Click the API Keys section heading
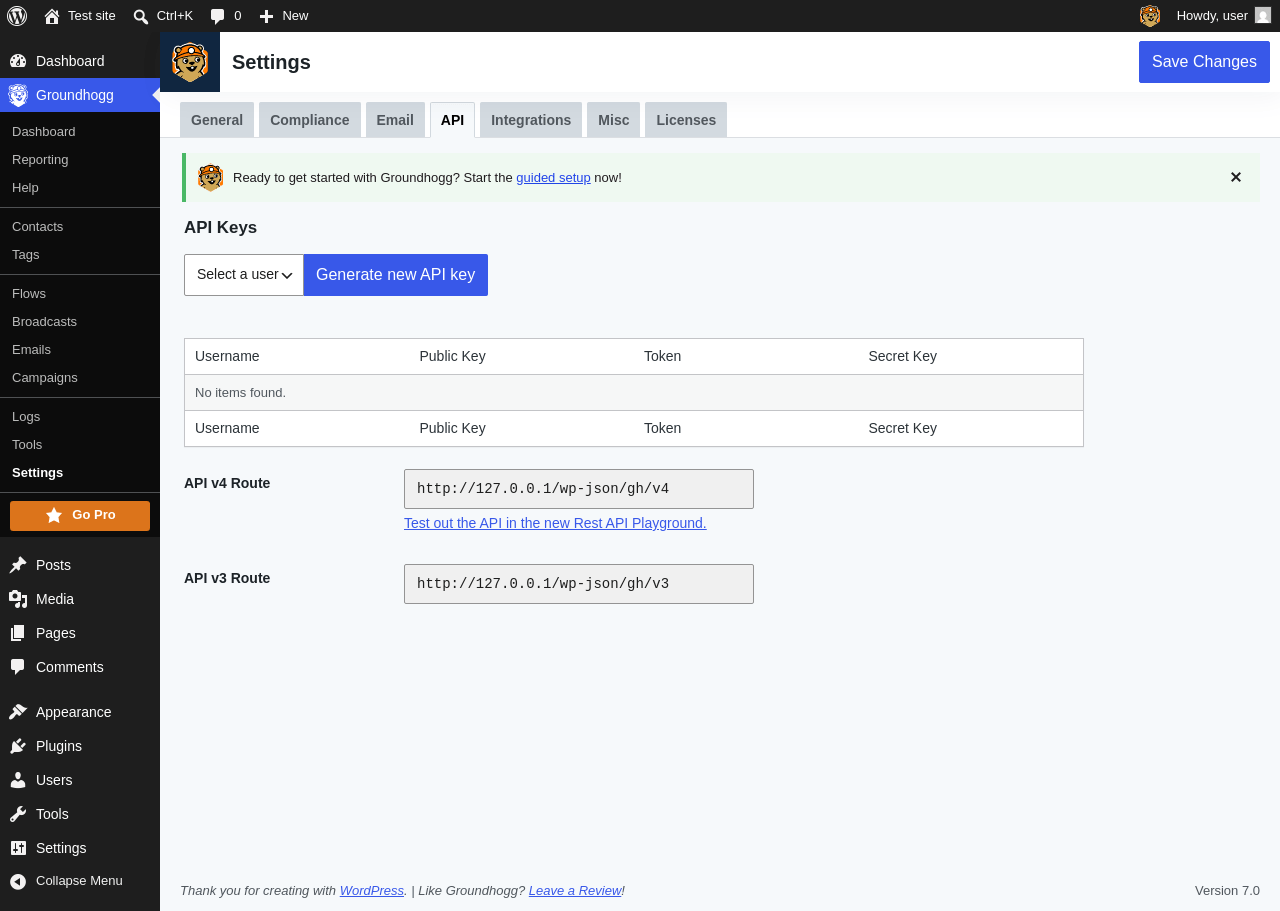 (220, 228)
